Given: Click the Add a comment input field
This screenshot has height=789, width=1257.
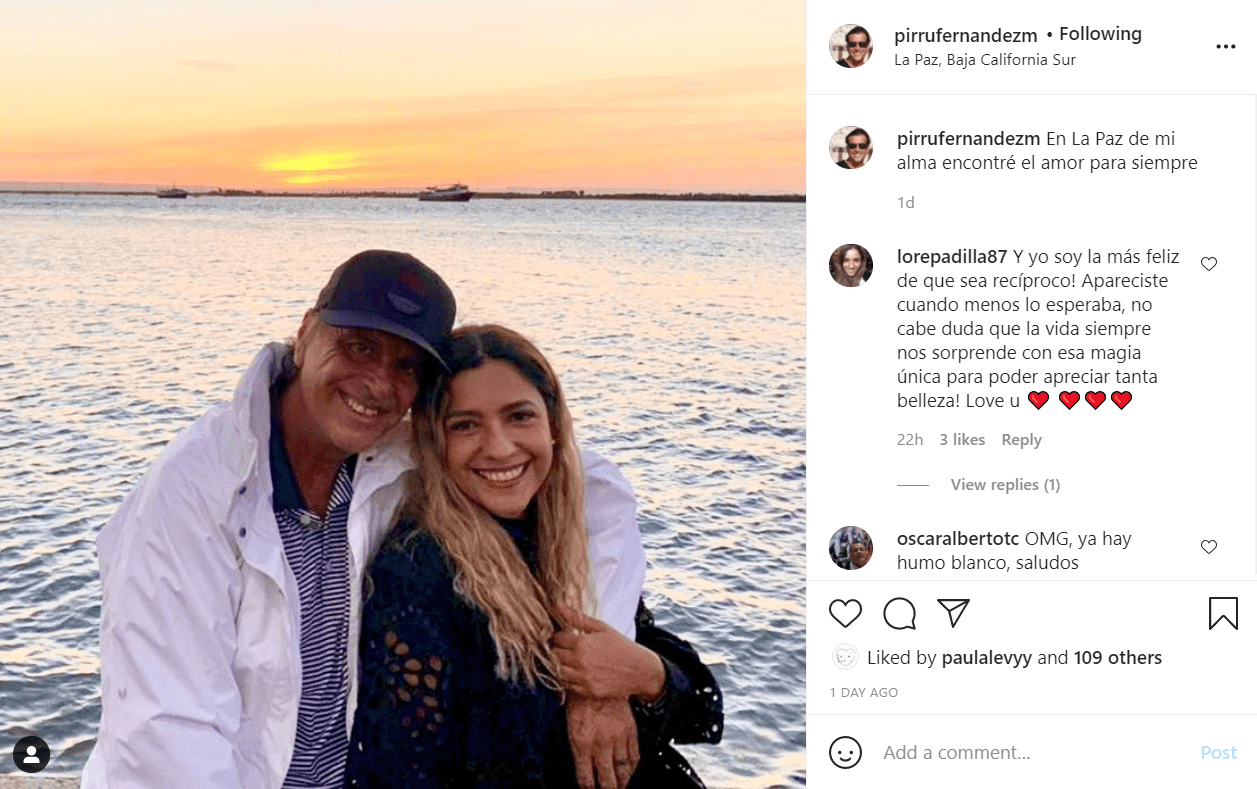Looking at the screenshot, I should [1000, 752].
